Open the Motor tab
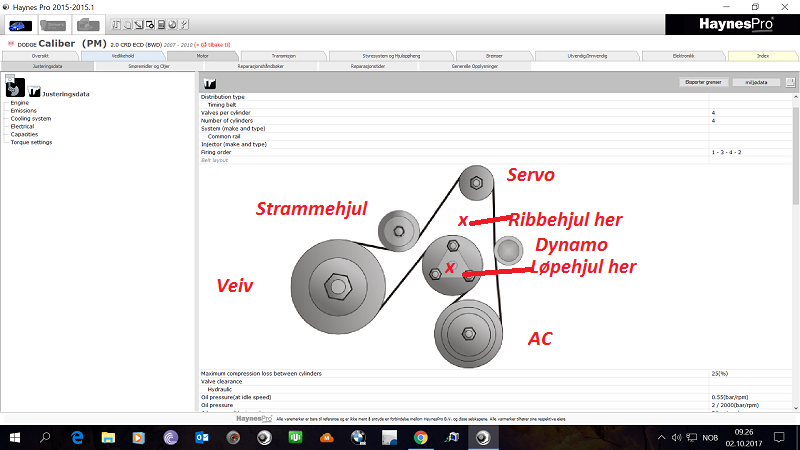800x450 pixels. pyautogui.click(x=203, y=56)
